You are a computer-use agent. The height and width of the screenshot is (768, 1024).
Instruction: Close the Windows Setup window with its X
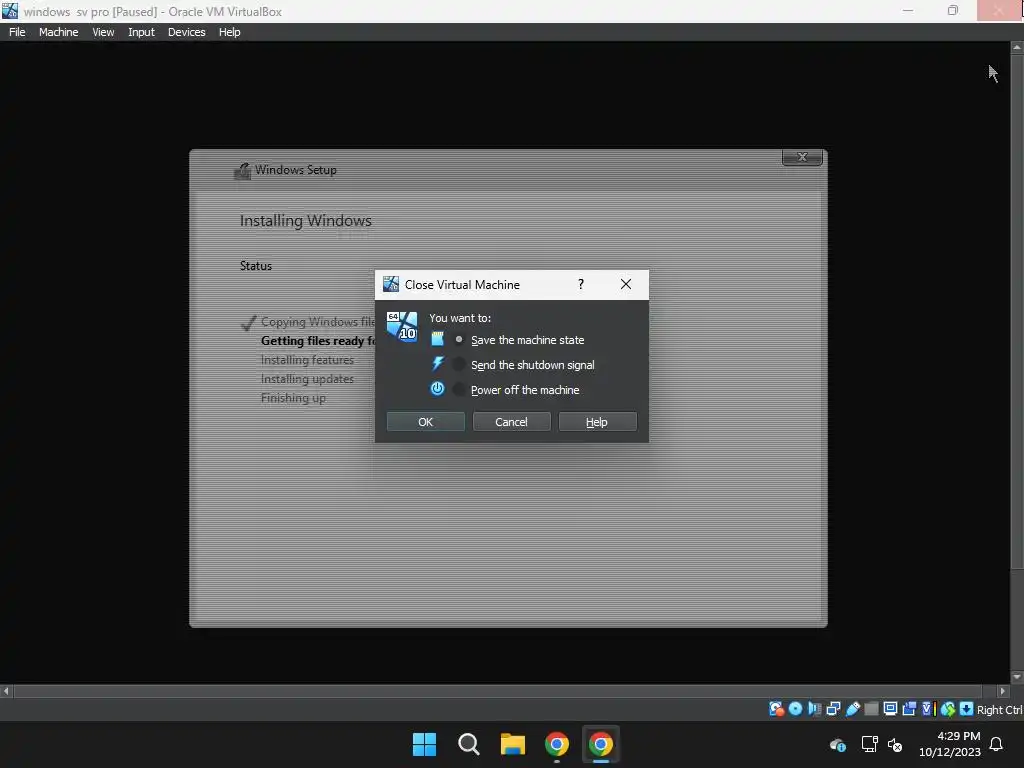point(802,157)
